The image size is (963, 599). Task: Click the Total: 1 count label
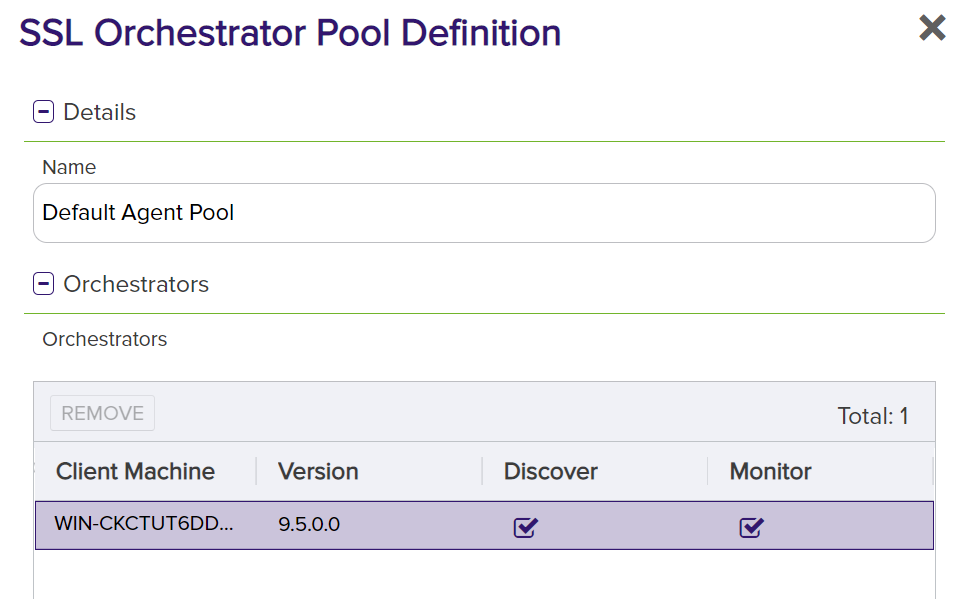click(x=872, y=416)
